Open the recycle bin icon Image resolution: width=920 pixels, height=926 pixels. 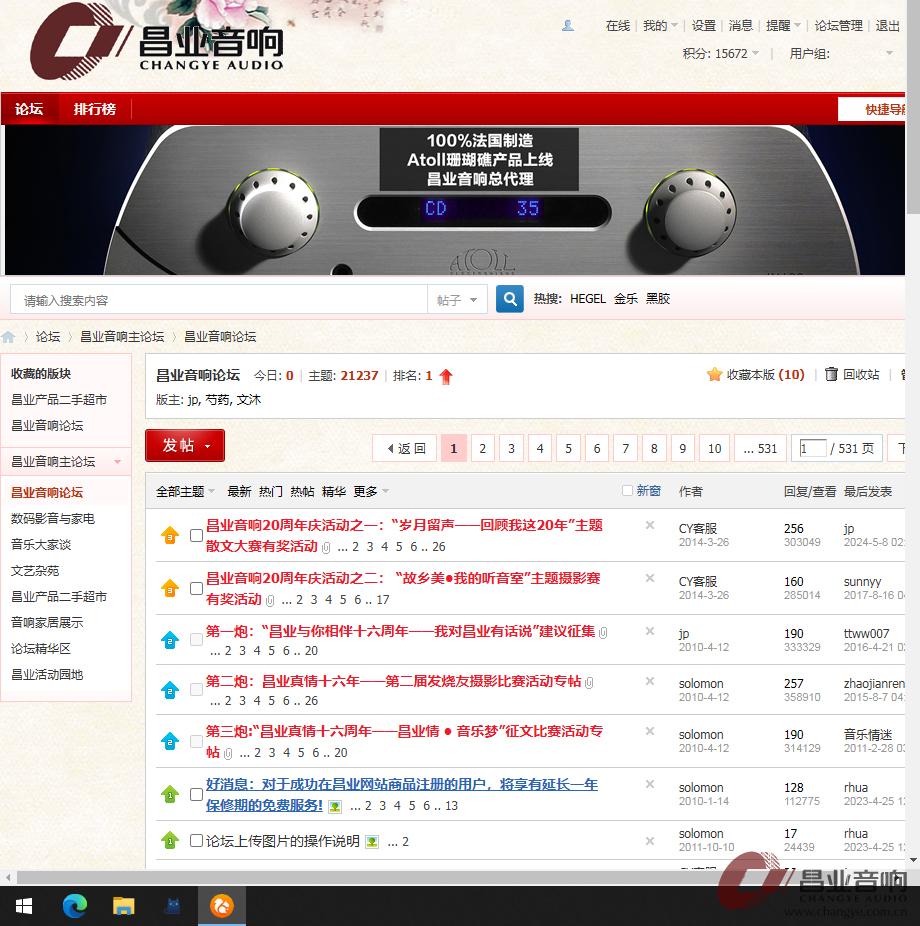831,374
